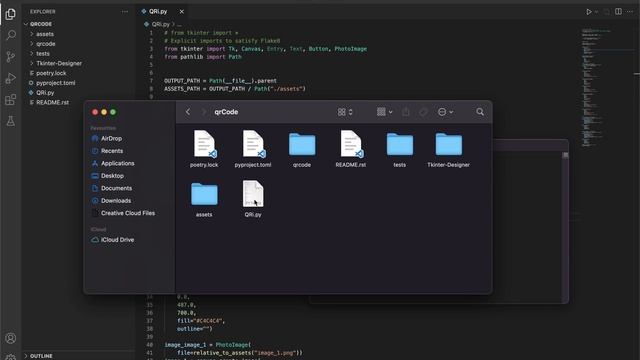Open Finder action menu with ellipsis circle
The height and width of the screenshot is (360, 640).
(x=445, y=112)
